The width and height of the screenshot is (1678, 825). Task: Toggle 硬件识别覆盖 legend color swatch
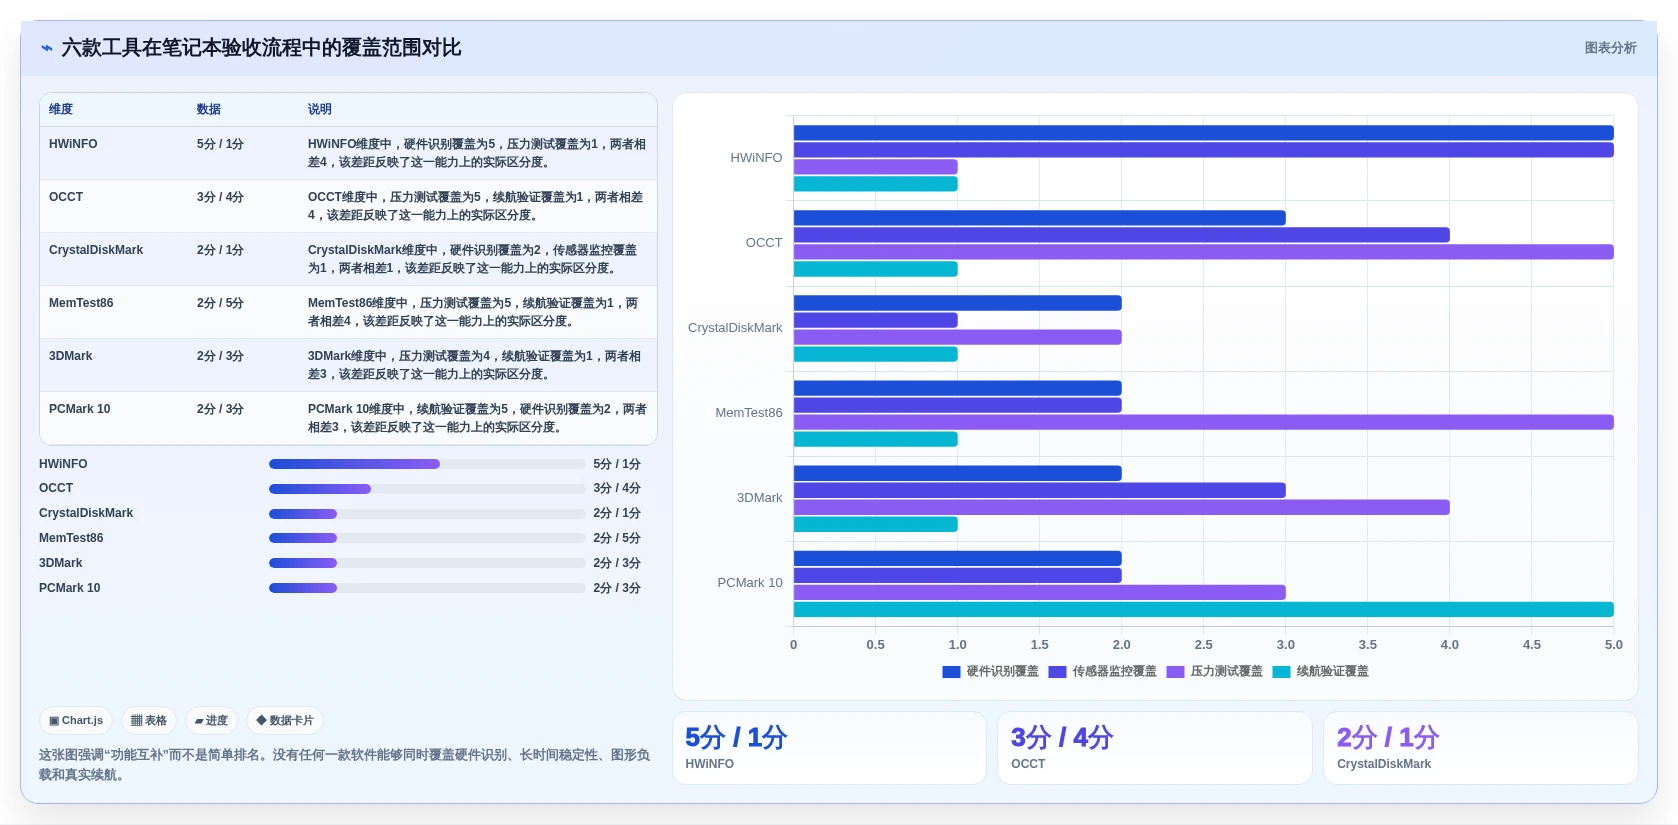[x=951, y=672]
